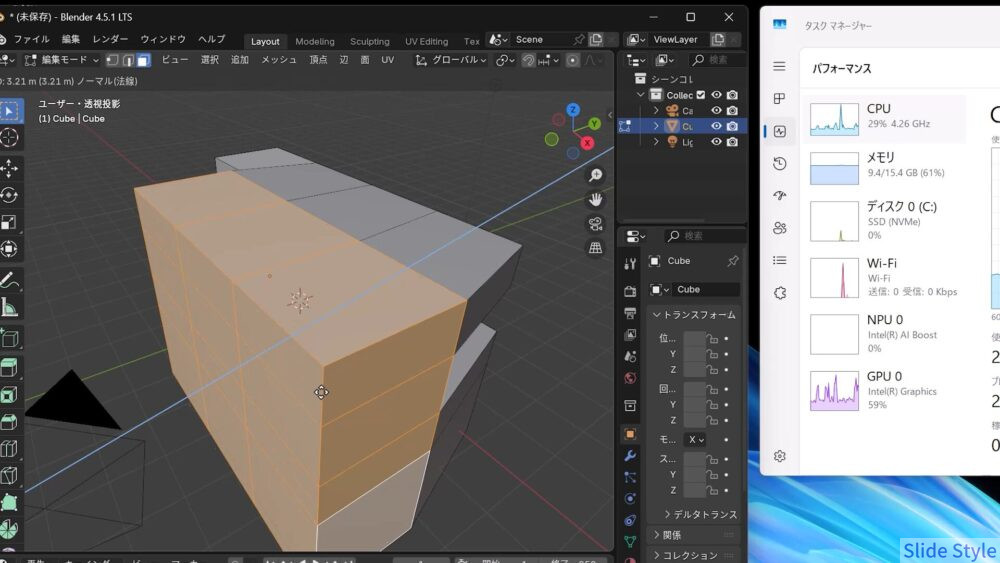Screen dimensions: 1000x563
Task: Uncheck the Collection exclude checkbox
Action: pos(701,95)
